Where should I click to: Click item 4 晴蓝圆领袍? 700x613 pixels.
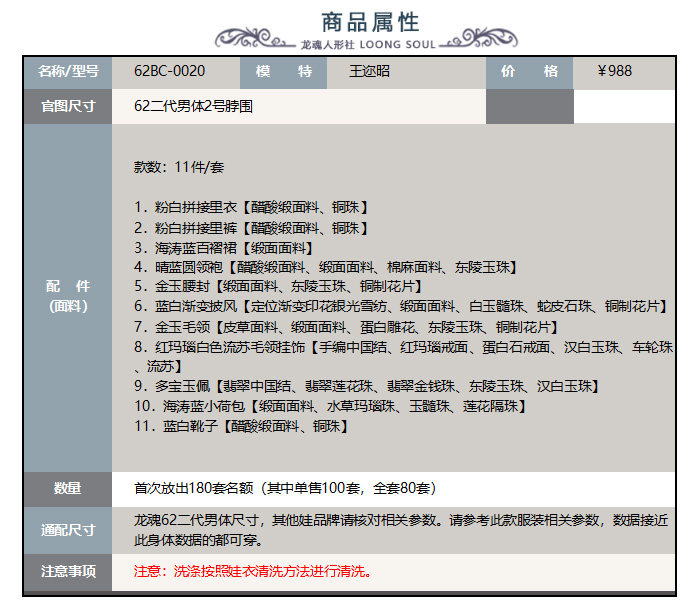[326, 267]
